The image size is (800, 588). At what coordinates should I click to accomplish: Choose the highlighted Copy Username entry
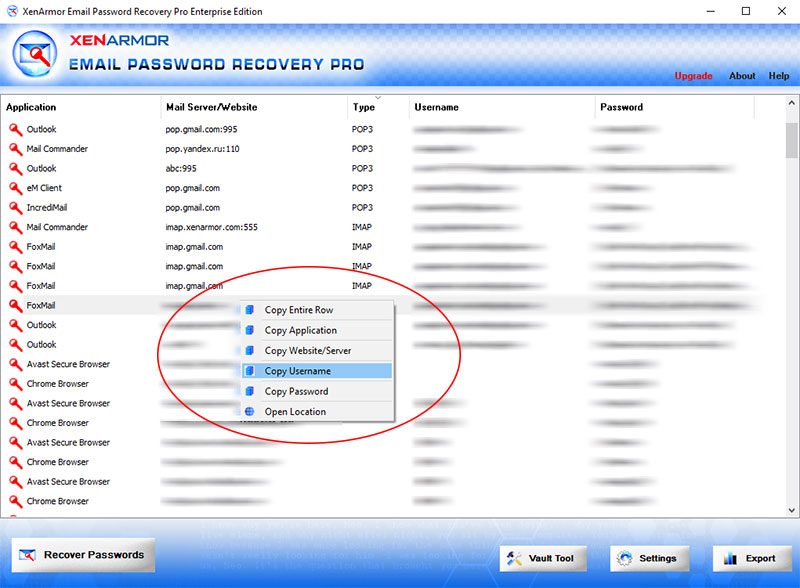(317, 371)
